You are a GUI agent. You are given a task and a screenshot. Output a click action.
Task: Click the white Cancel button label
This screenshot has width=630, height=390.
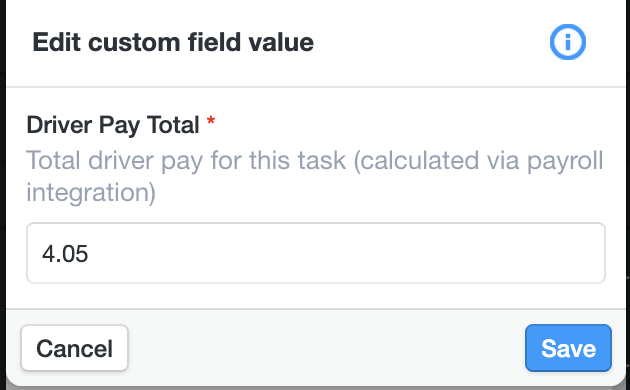click(x=75, y=348)
